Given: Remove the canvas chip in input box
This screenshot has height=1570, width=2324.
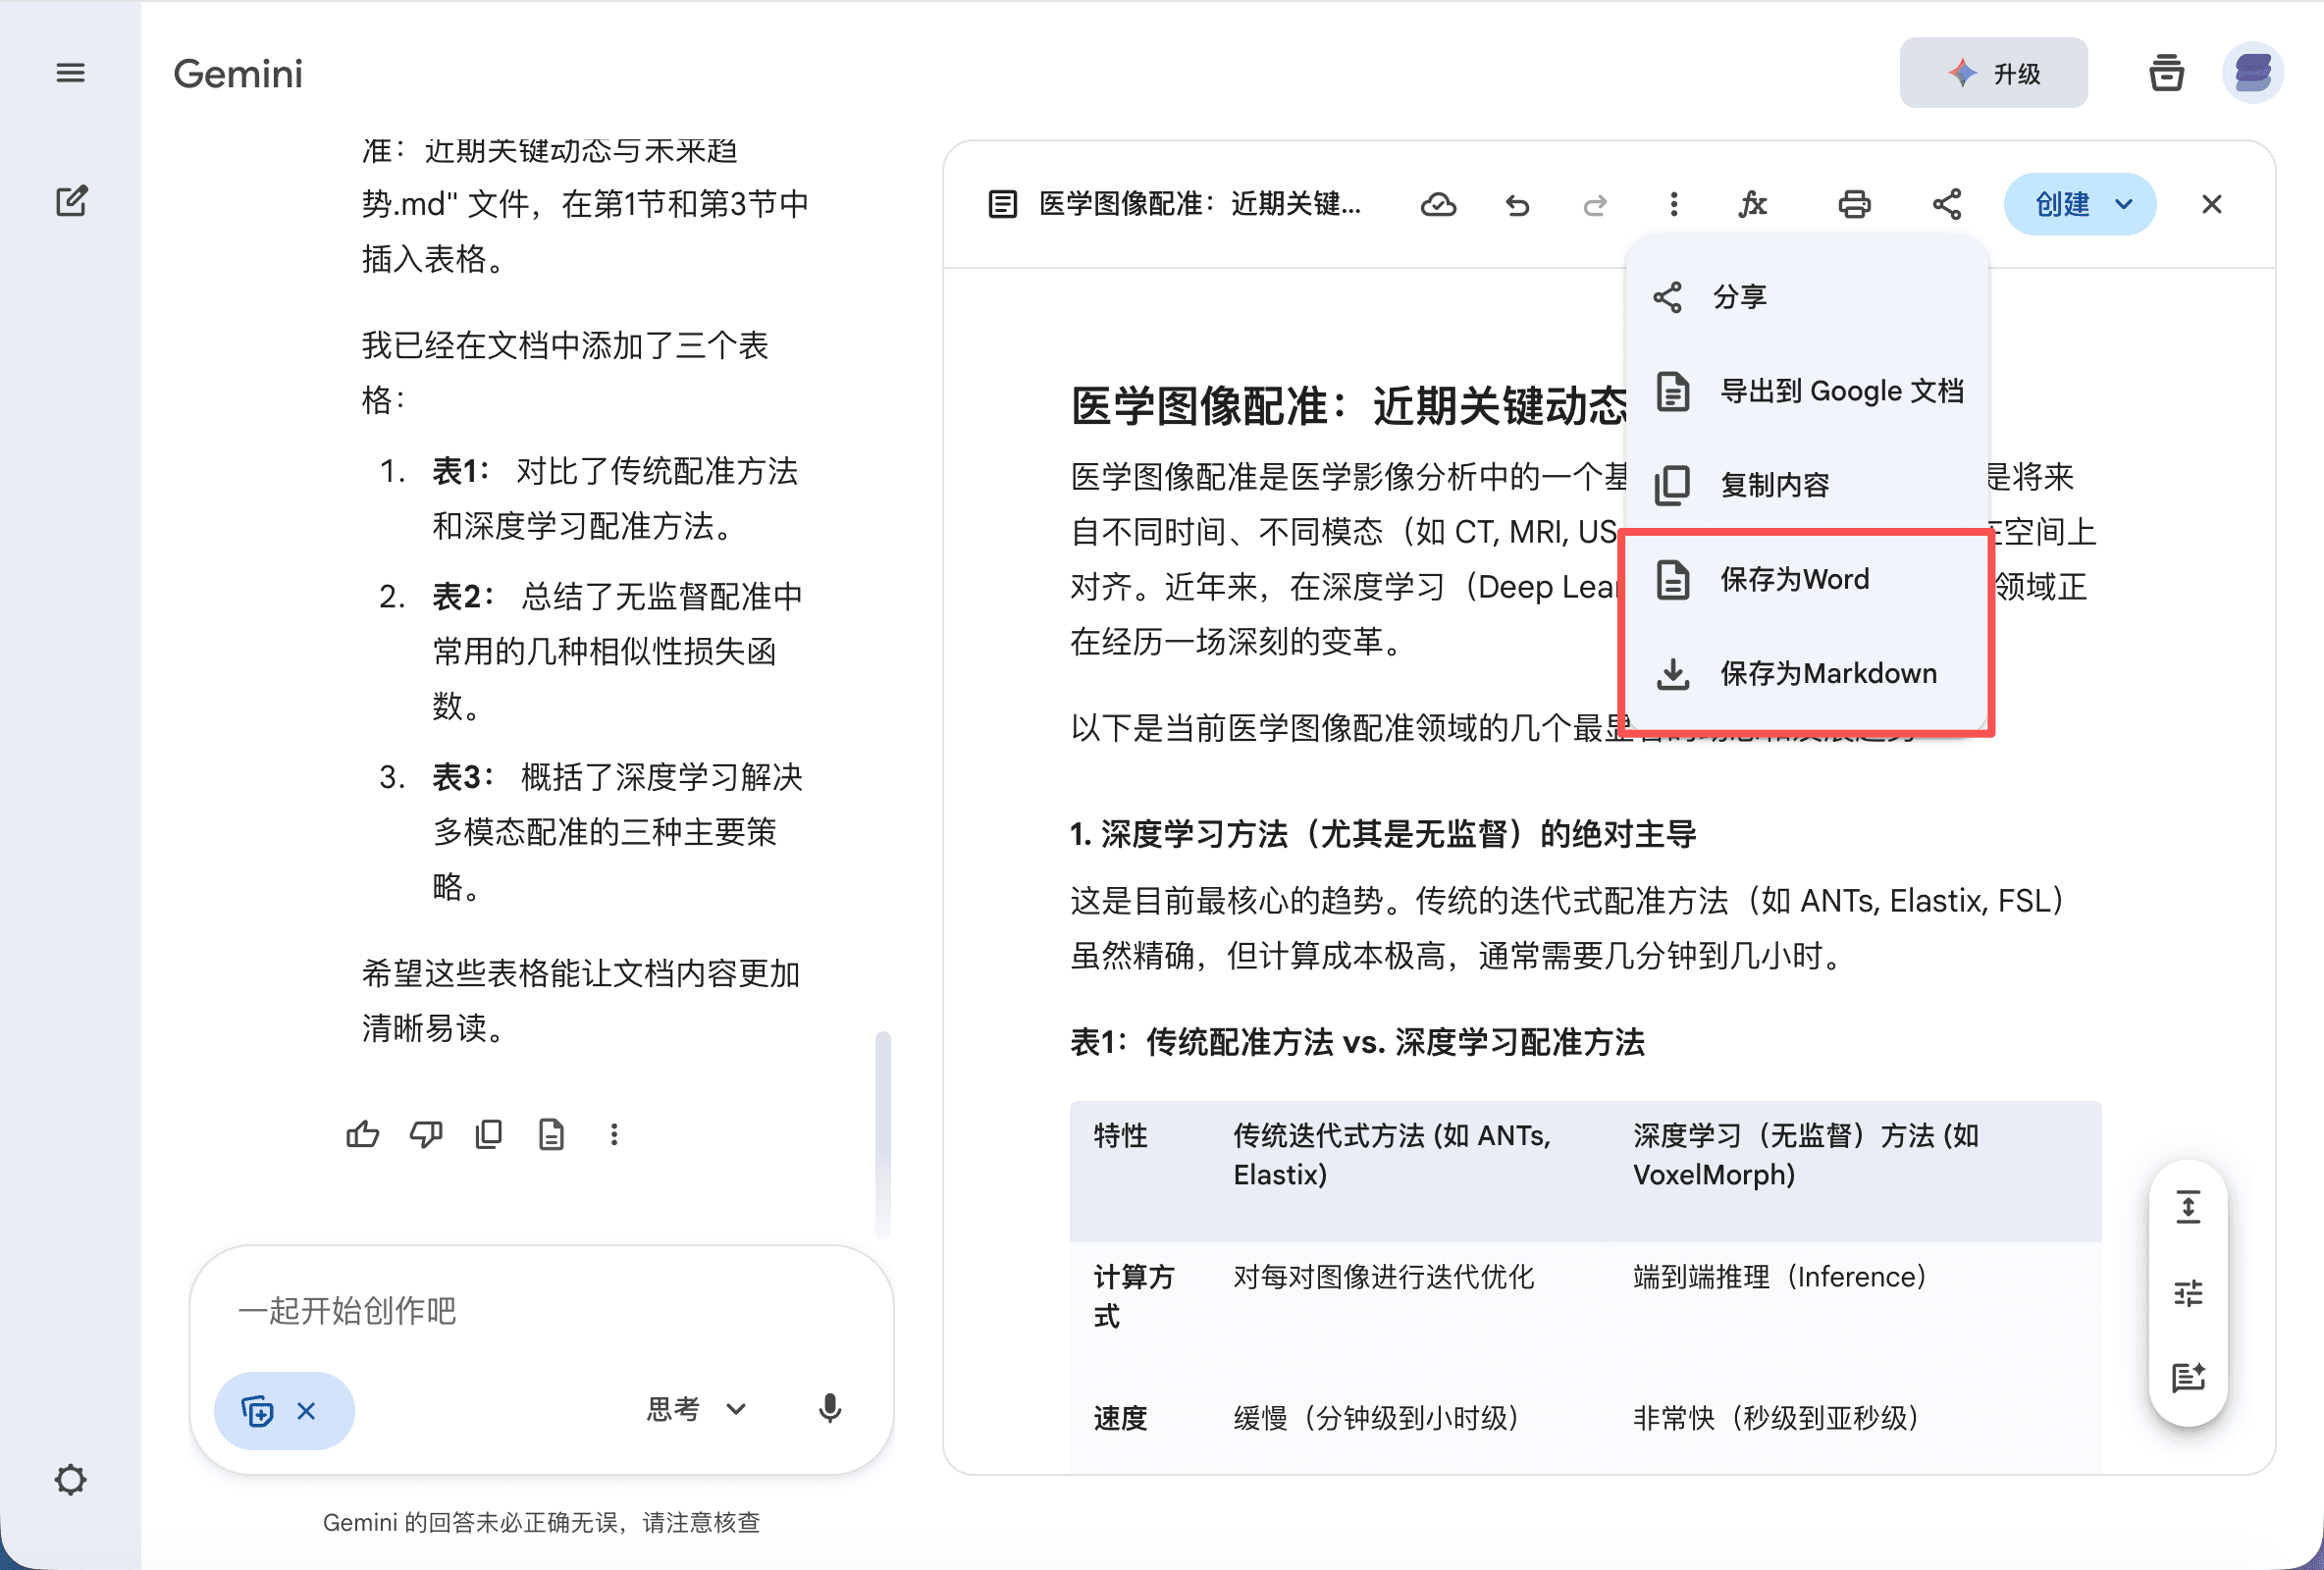Looking at the screenshot, I should point(306,1411).
